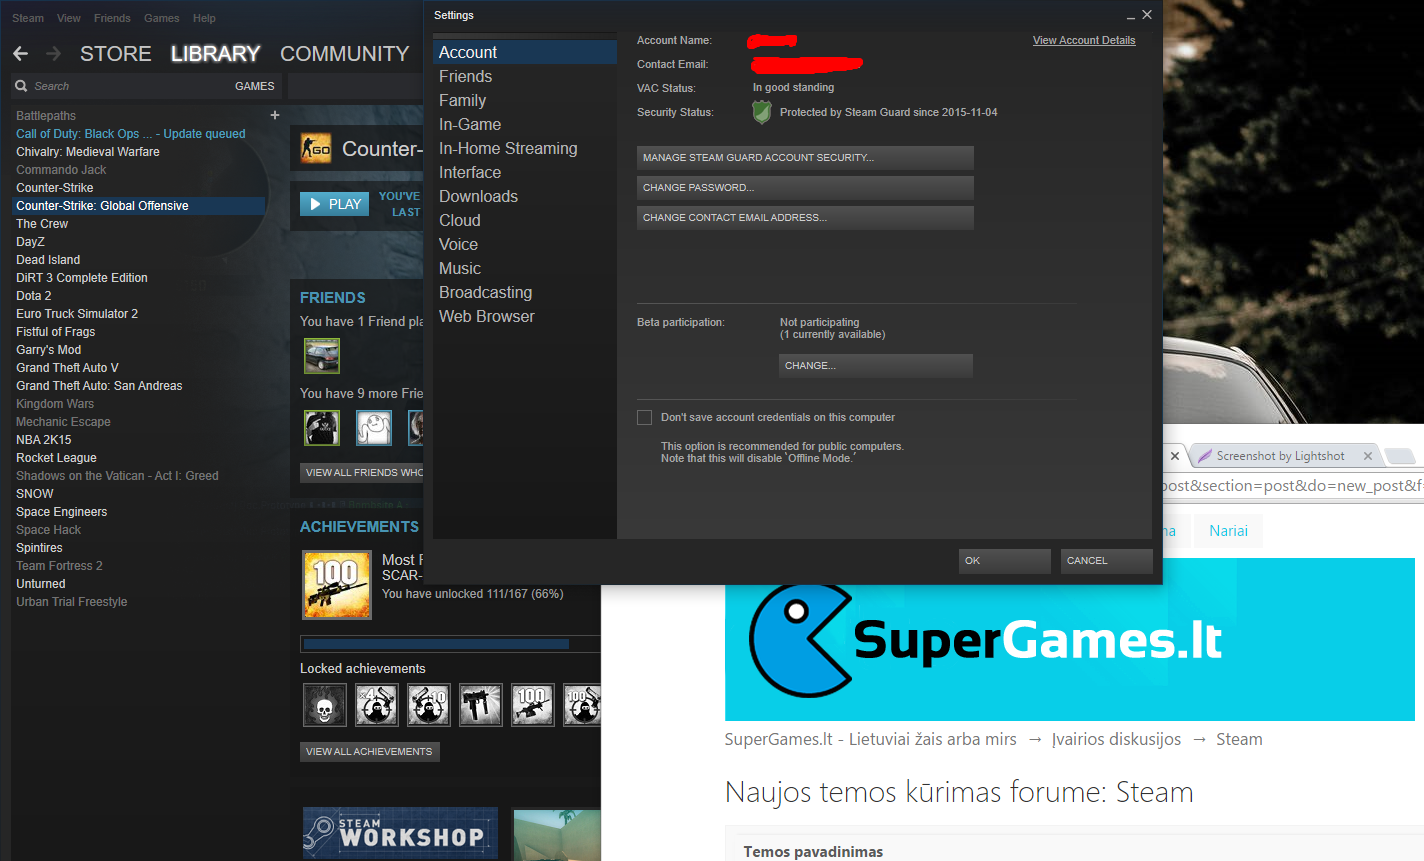Select Downloads settings category

click(x=525, y=196)
